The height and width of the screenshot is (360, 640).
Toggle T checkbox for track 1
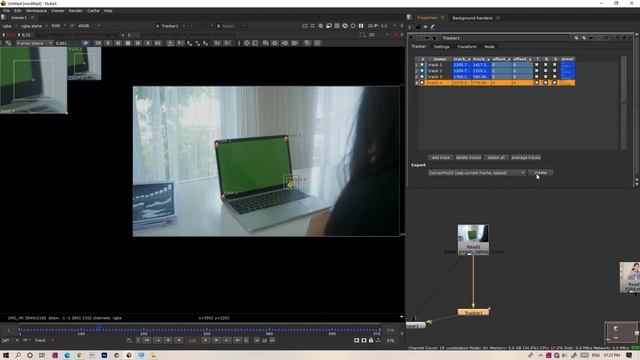click(537, 64)
